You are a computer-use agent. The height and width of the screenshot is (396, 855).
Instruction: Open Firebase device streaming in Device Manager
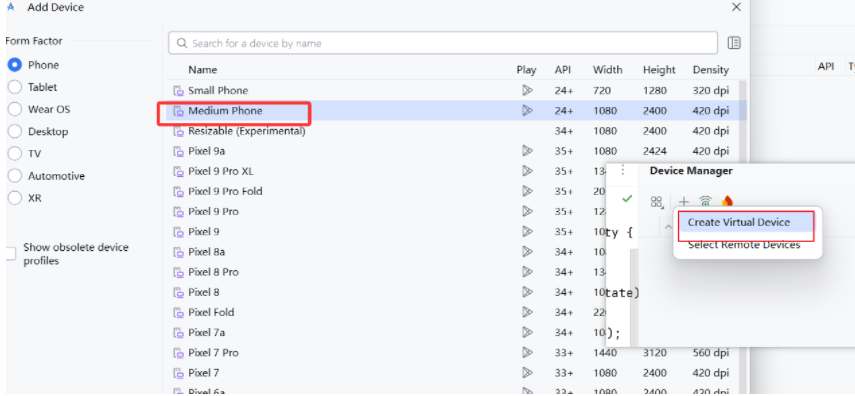(726, 202)
